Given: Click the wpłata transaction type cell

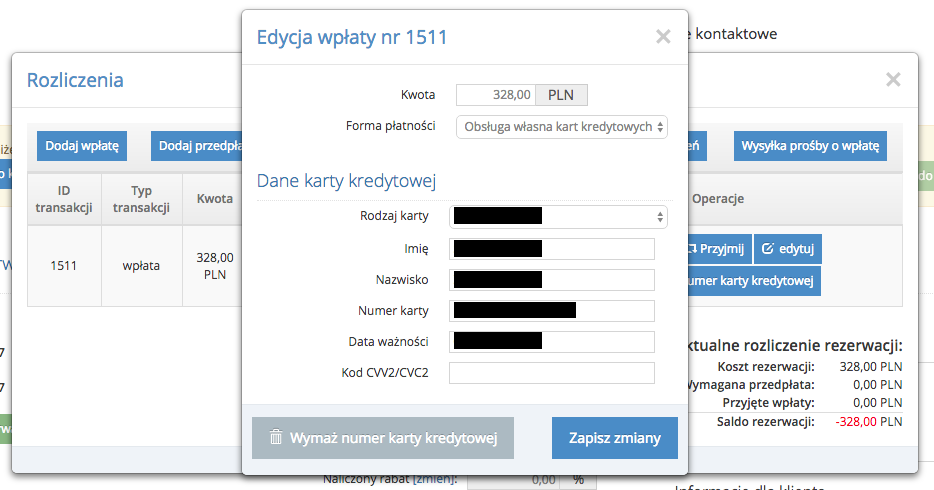Looking at the screenshot, I should pyautogui.click(x=141, y=266).
